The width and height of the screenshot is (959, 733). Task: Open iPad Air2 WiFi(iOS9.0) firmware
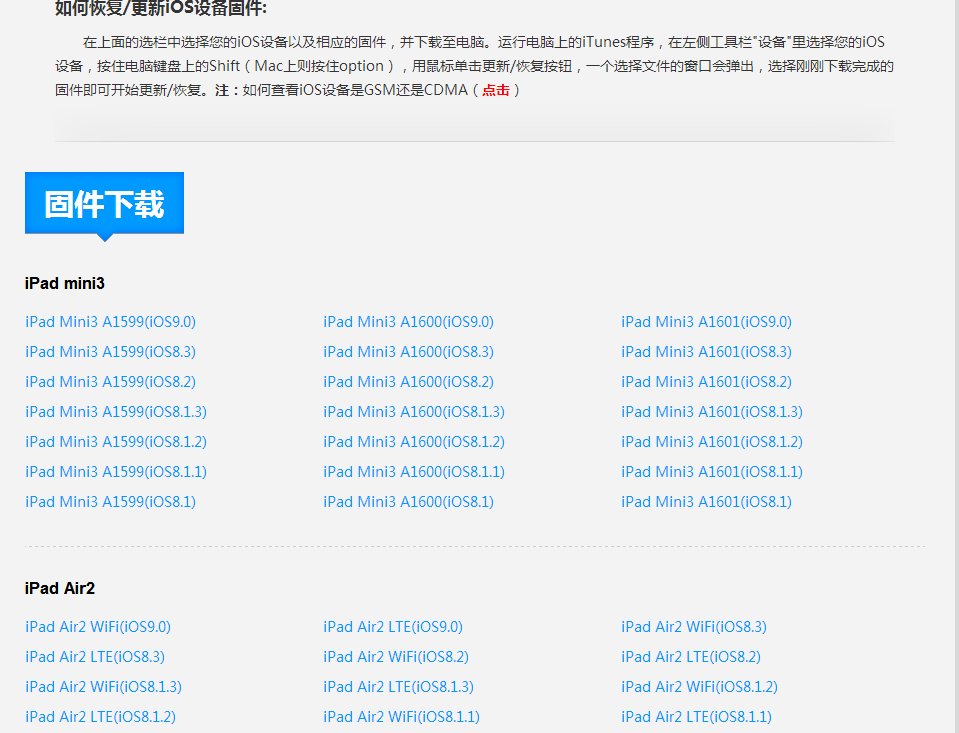98,627
